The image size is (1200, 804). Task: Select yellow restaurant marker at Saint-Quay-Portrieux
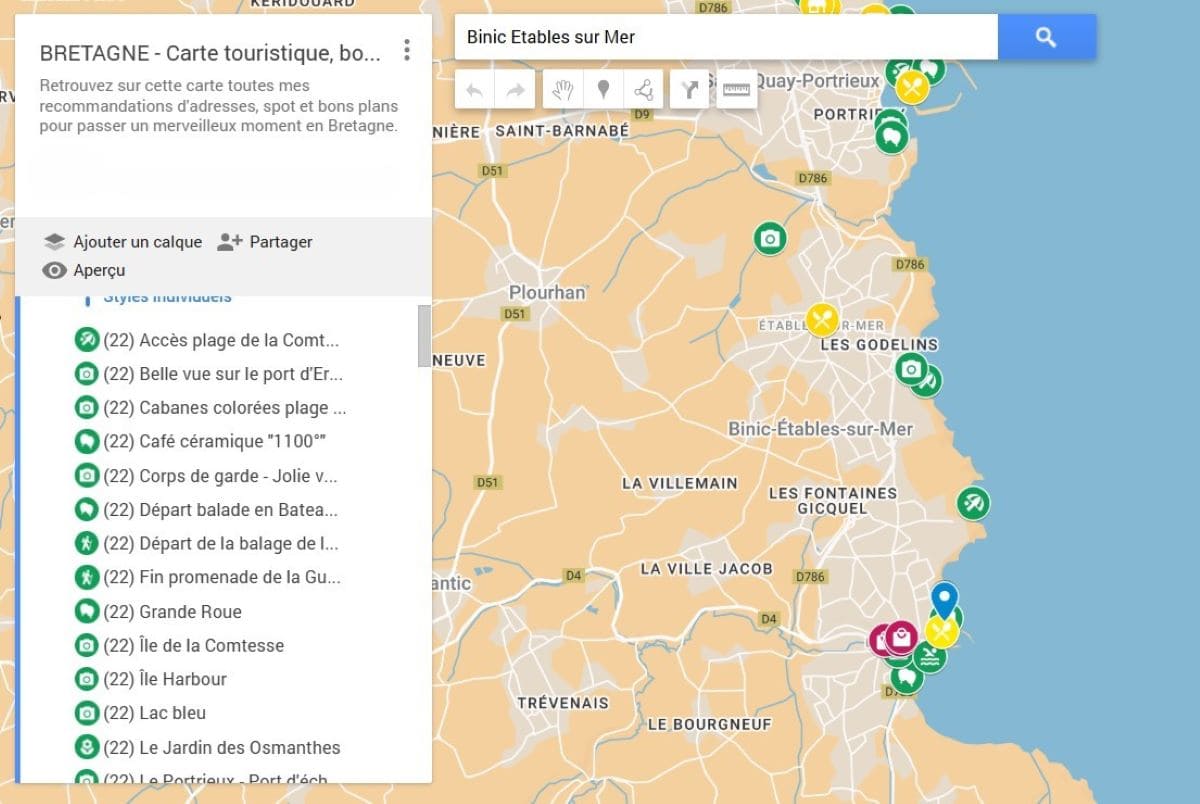[912, 87]
